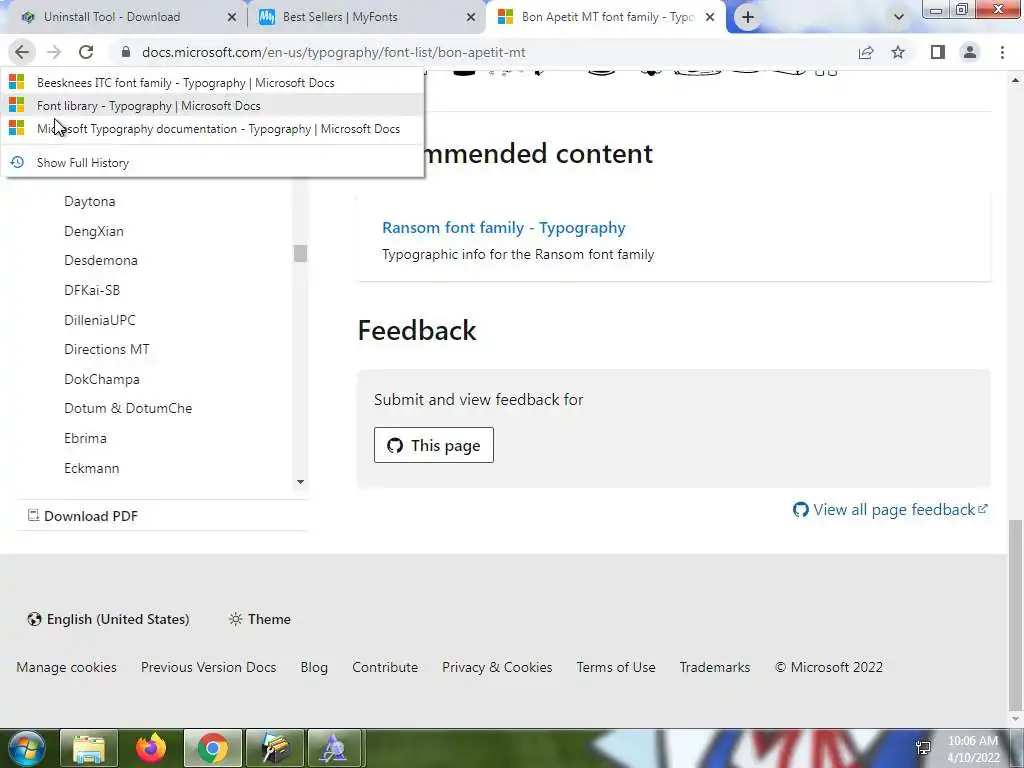The width and height of the screenshot is (1024, 768).
Task: Open DengXian in the font list
Action: point(93,231)
